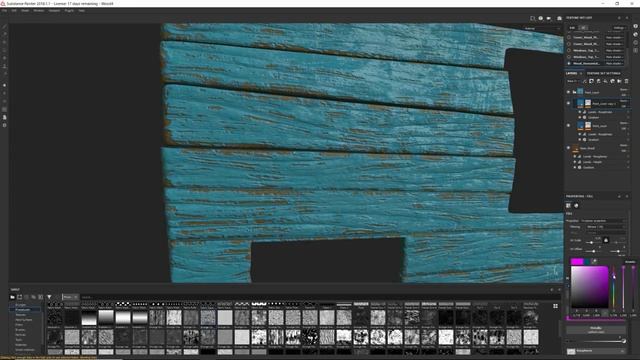Click the camera screenshot icon above viewport
This screenshot has height=360, width=640.
coord(559,18)
